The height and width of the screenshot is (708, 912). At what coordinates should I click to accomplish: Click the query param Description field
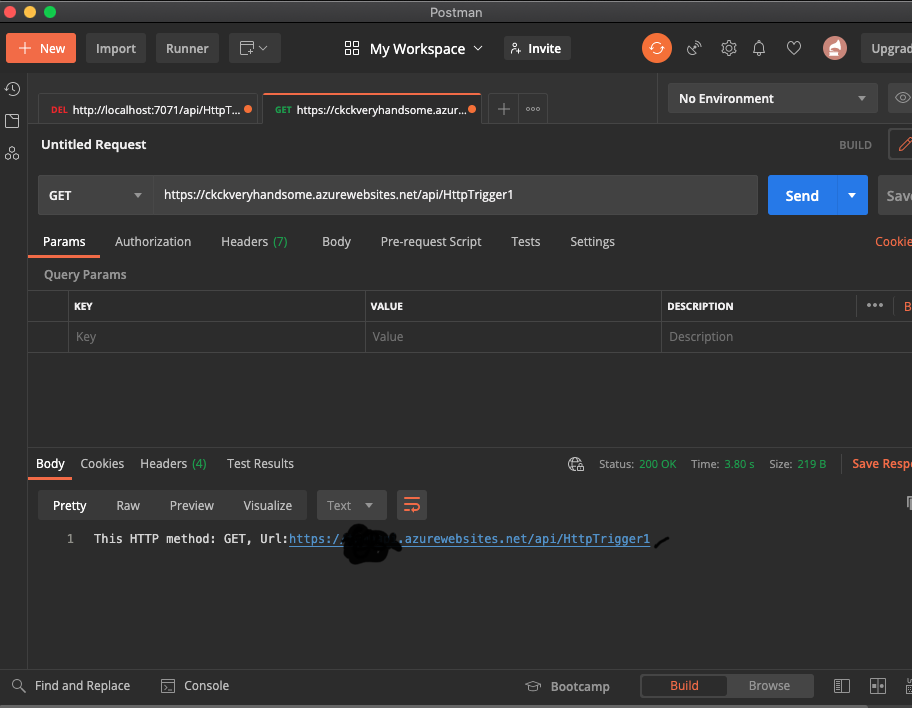point(785,337)
